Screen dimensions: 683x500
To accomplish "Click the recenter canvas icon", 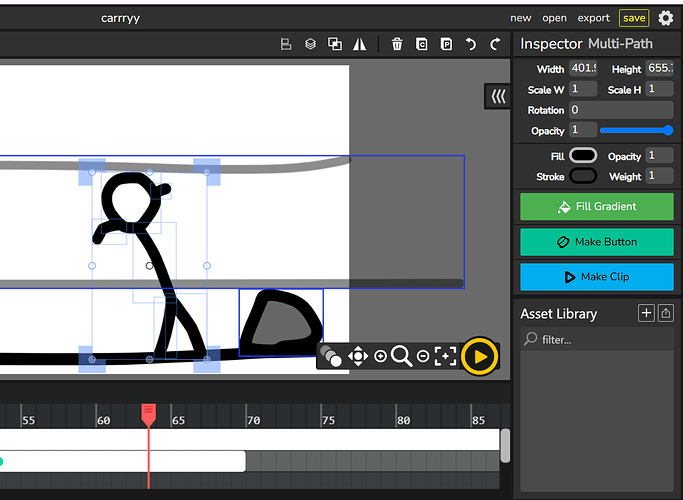I will [x=445, y=356].
